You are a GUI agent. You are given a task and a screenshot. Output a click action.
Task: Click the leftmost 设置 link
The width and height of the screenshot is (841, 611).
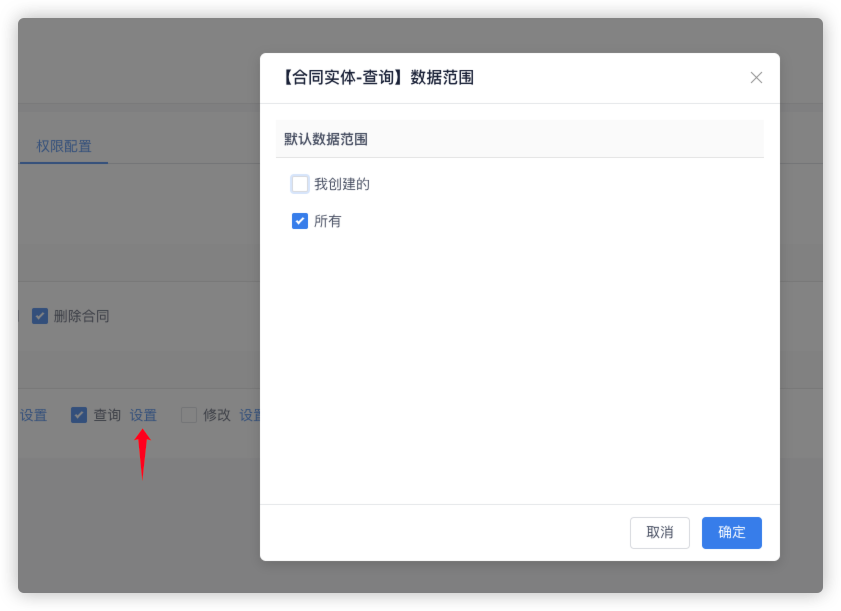[33, 415]
